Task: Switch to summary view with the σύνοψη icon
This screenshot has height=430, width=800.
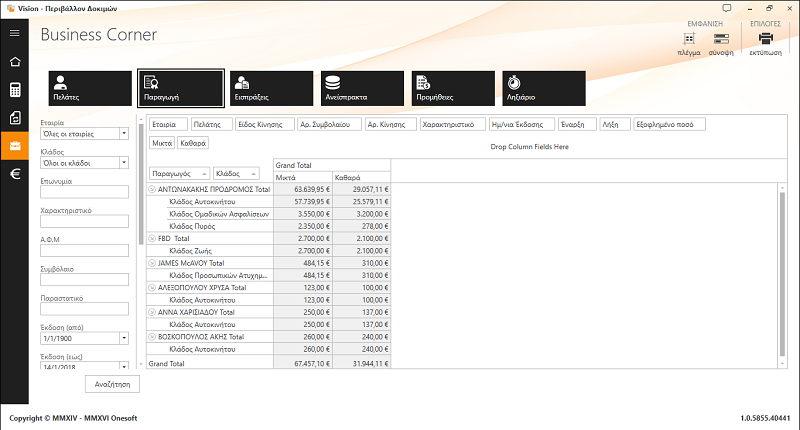Action: (x=722, y=41)
